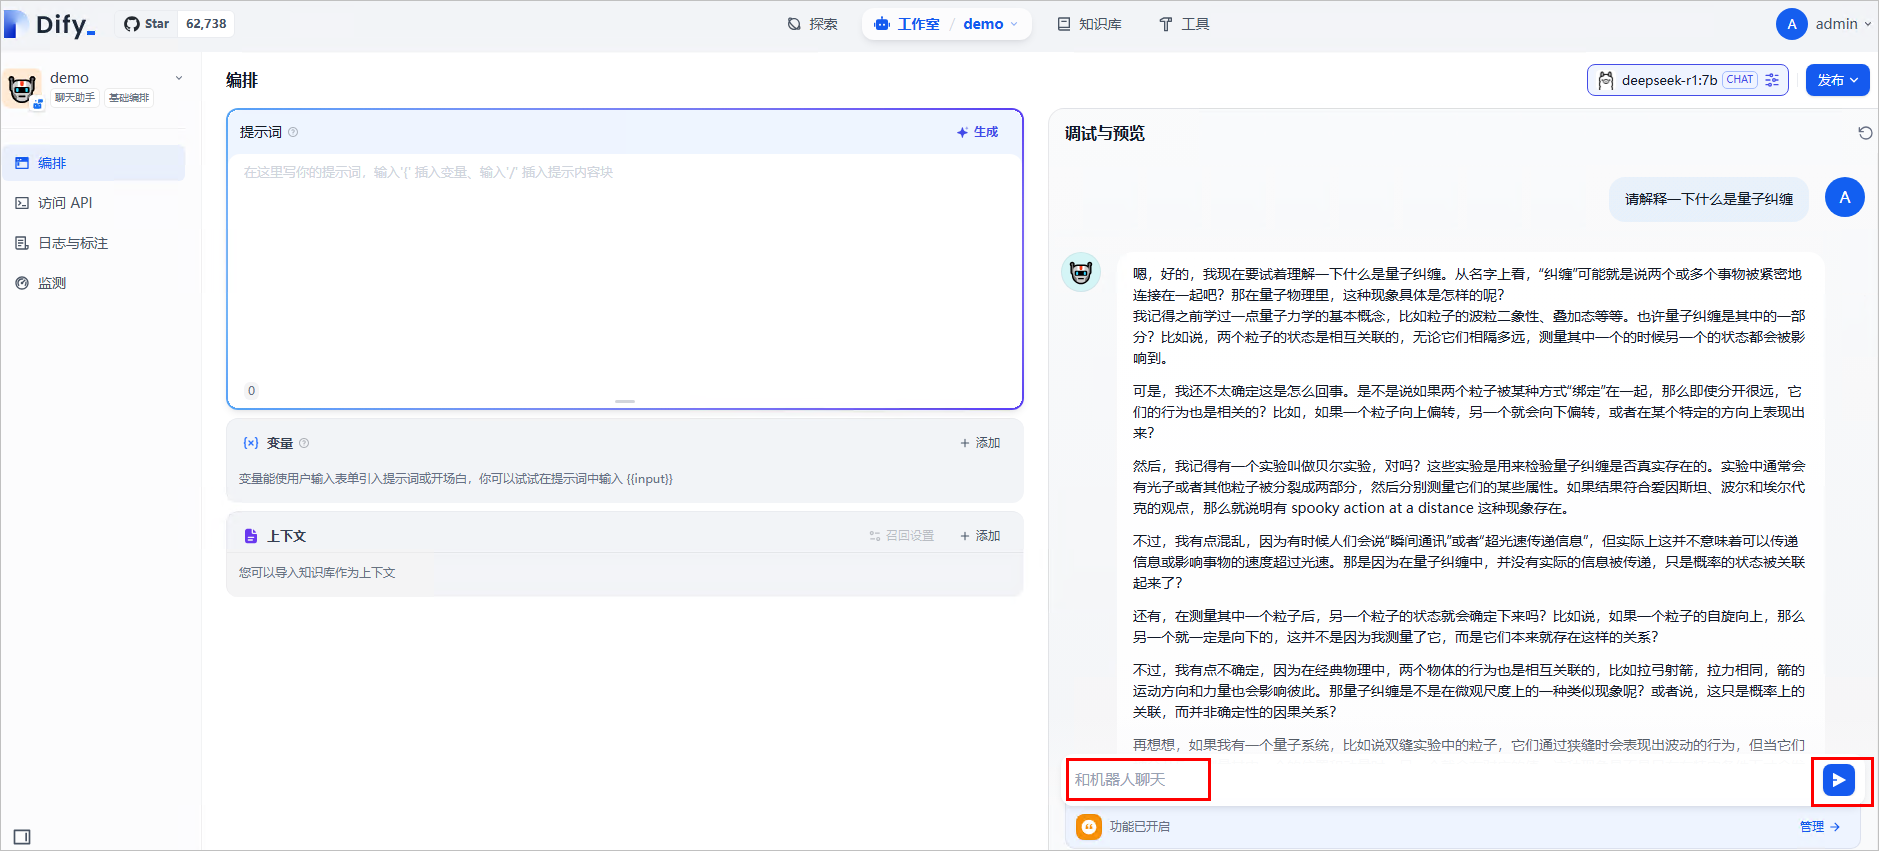Click the help icon beside 提示词

pos(293,132)
